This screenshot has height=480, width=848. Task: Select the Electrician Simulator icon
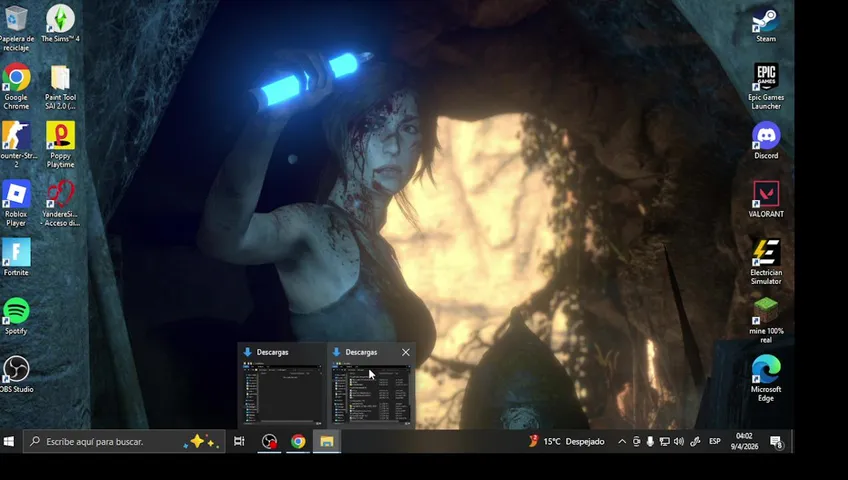766,262
